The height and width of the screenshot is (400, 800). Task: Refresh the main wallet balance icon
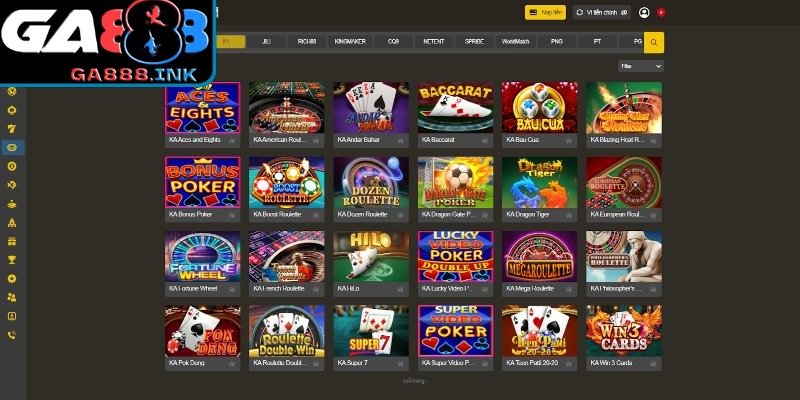tap(580, 12)
